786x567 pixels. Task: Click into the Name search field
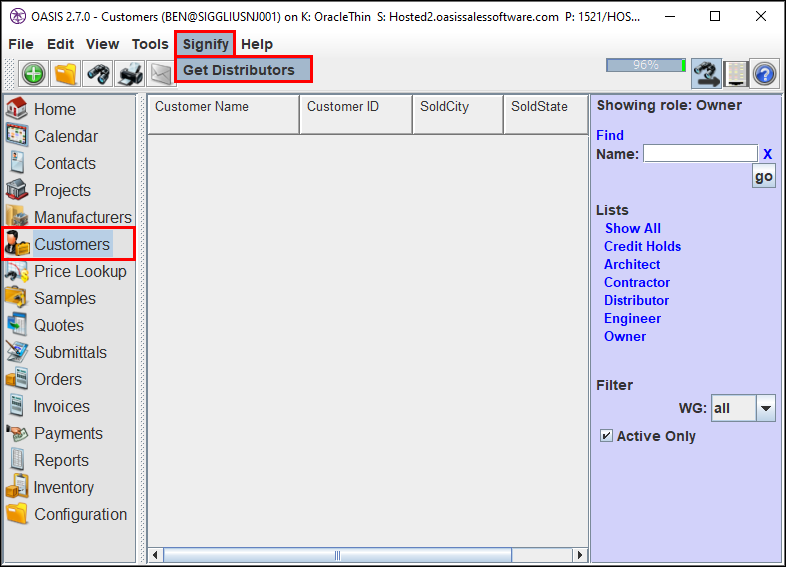pyautogui.click(x=700, y=153)
